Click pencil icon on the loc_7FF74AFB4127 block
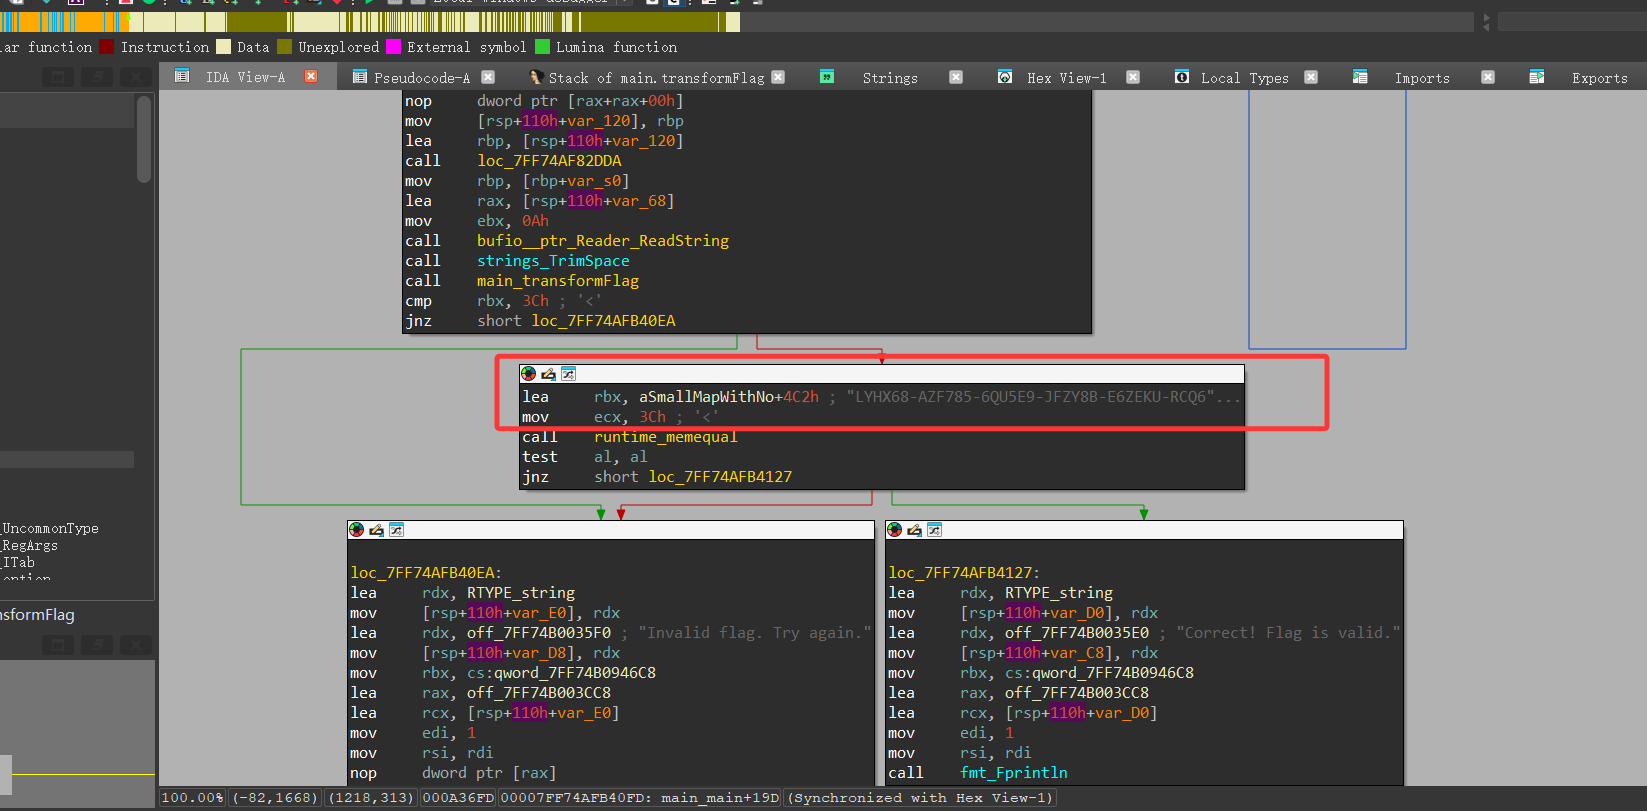Image resolution: width=1647 pixels, height=811 pixels. [x=914, y=530]
